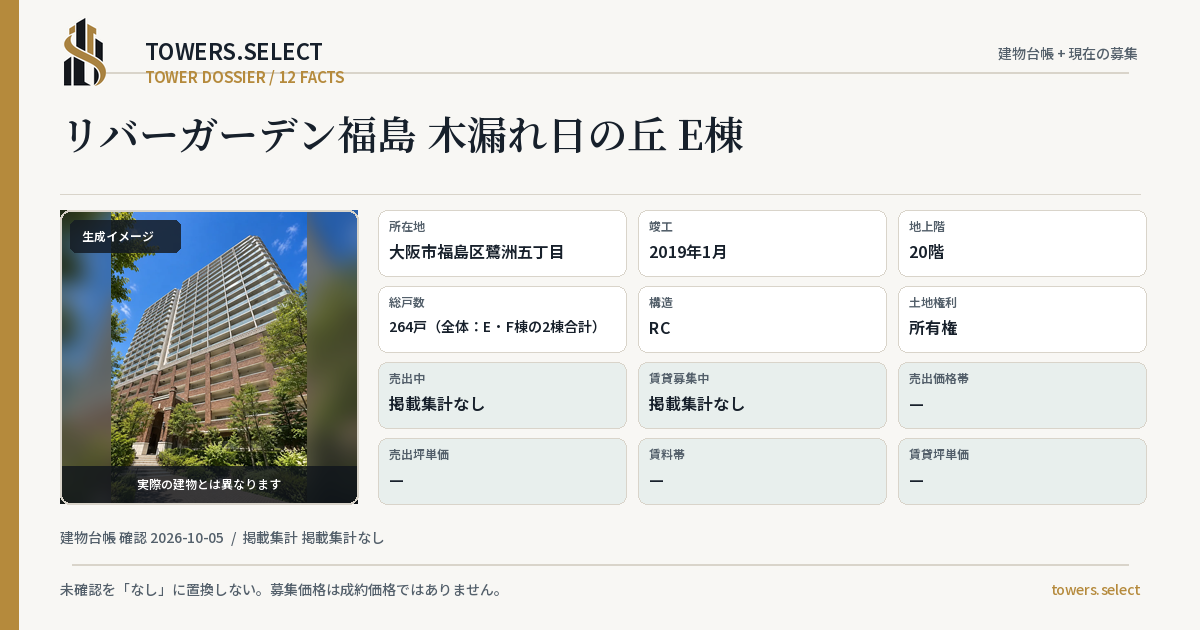Click the 建物台帳 確認 2026-10-05 footer text

point(142,538)
